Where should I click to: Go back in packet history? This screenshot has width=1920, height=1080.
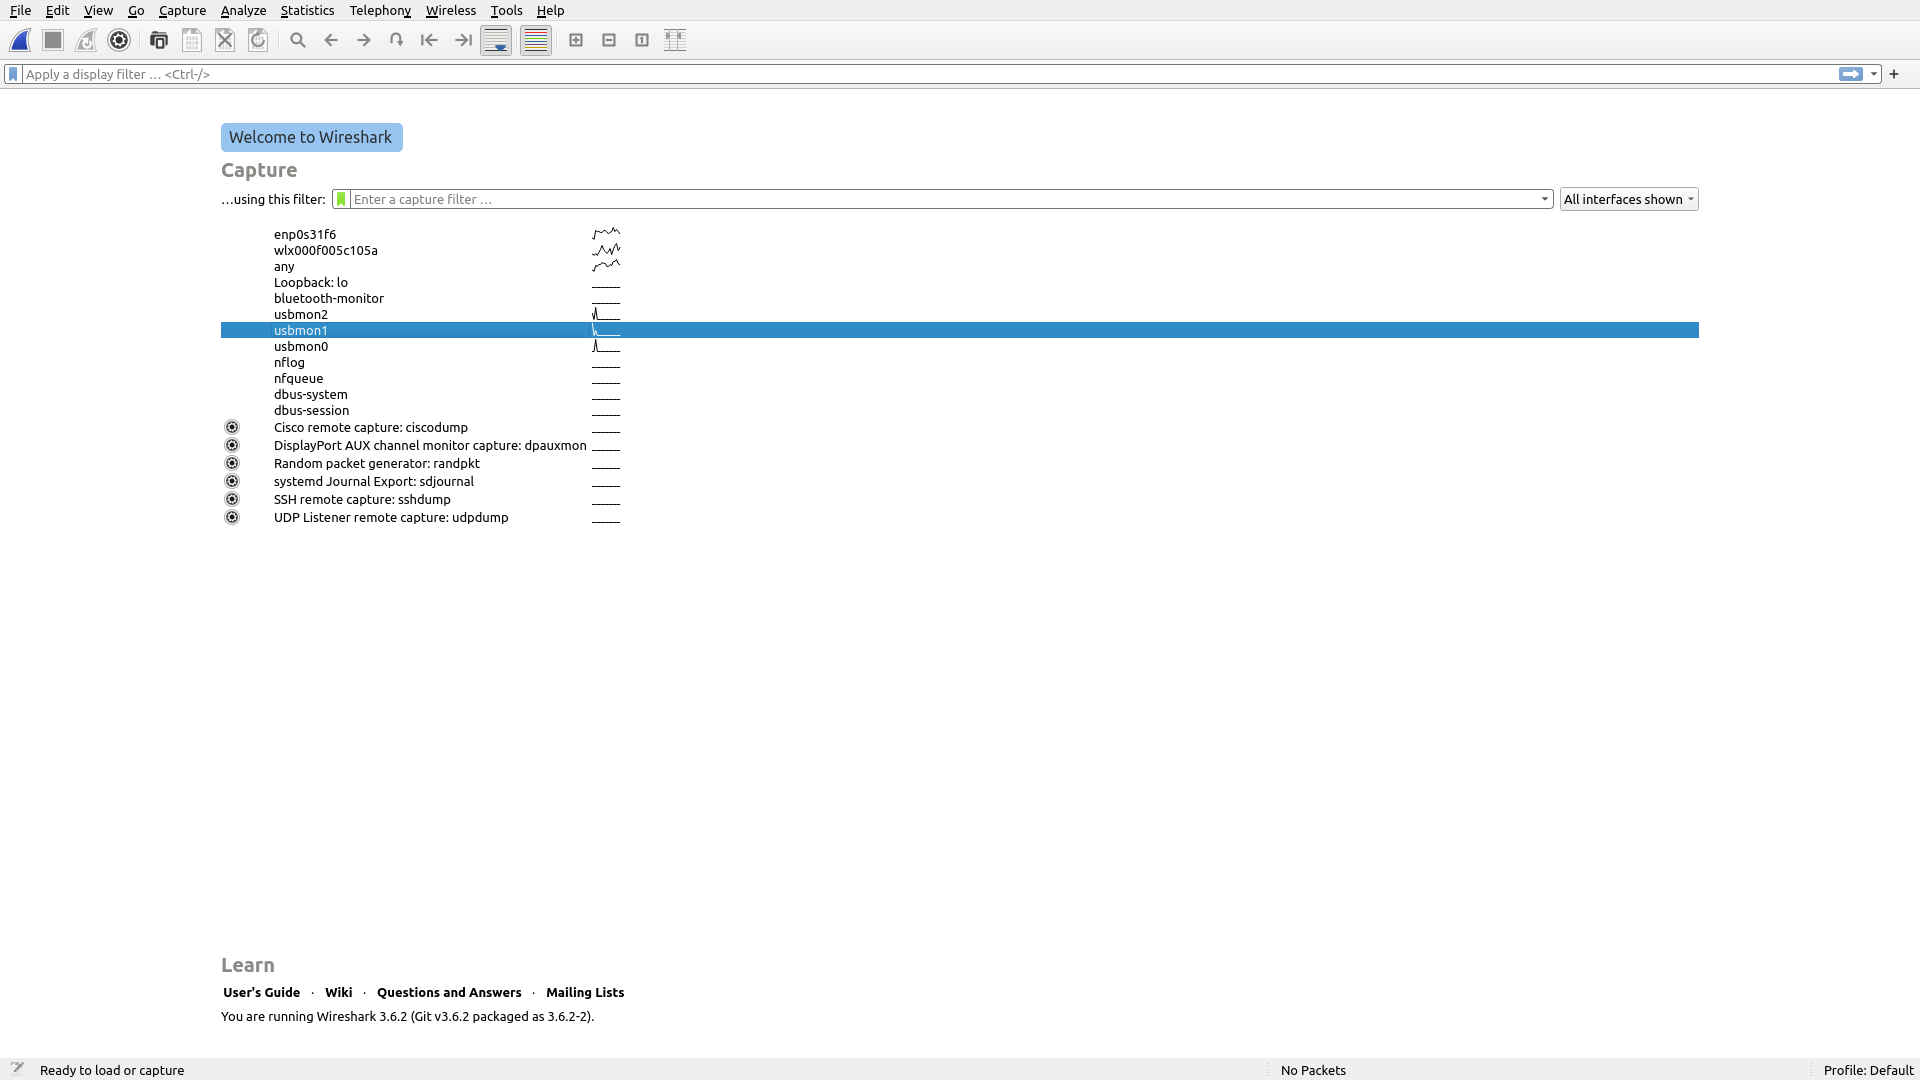pos(331,40)
